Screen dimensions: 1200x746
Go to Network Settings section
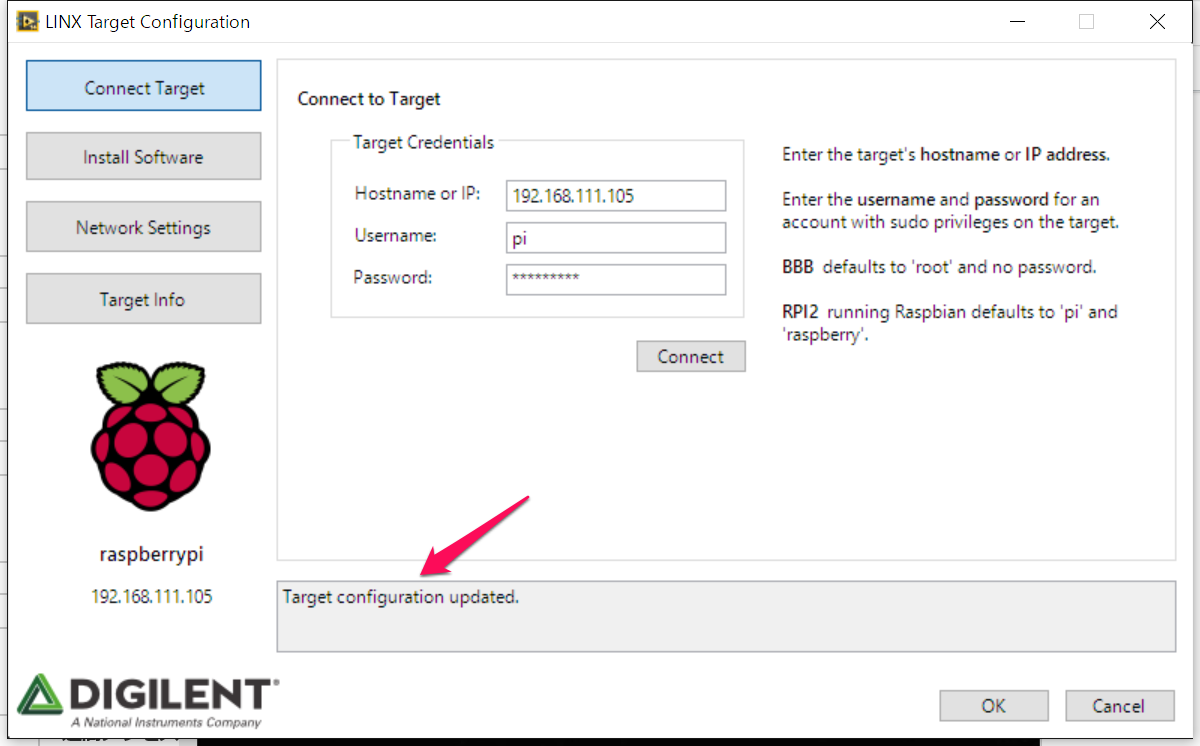(x=143, y=227)
